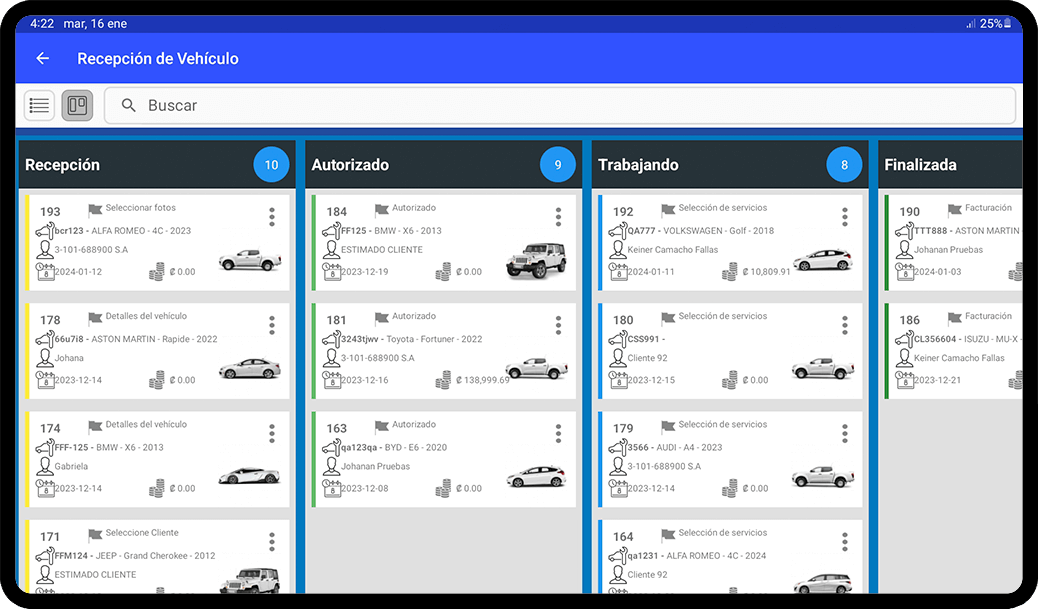1038x609 pixels.
Task: Open the three-dot menu on card 180
Action: point(845,324)
